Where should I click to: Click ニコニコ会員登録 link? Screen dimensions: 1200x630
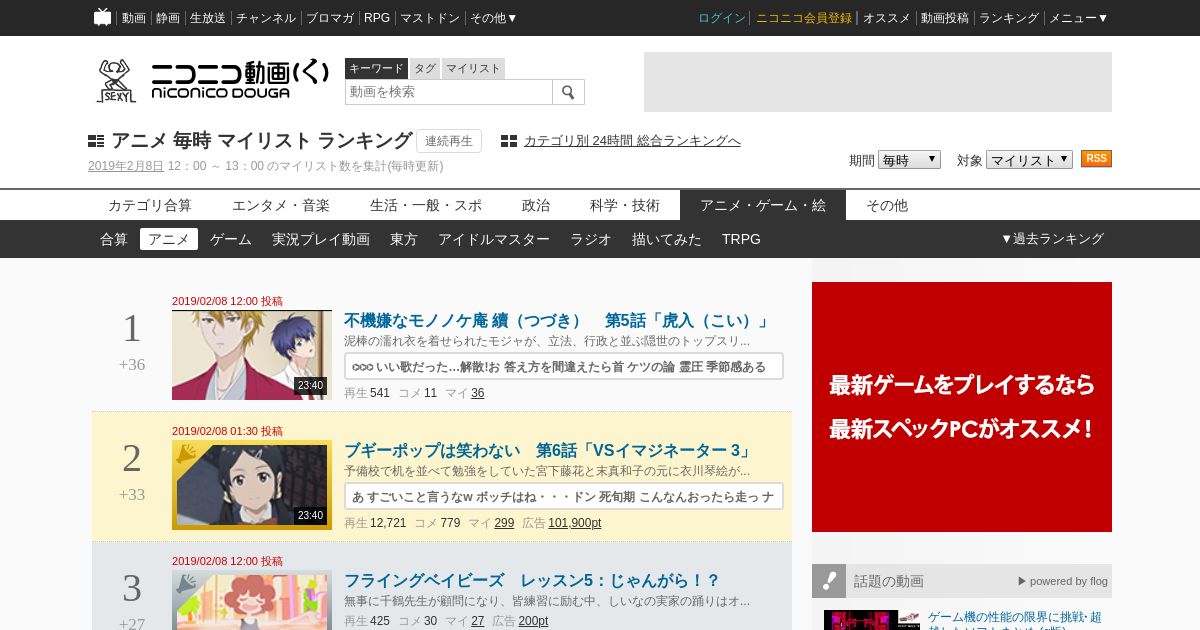(x=804, y=18)
